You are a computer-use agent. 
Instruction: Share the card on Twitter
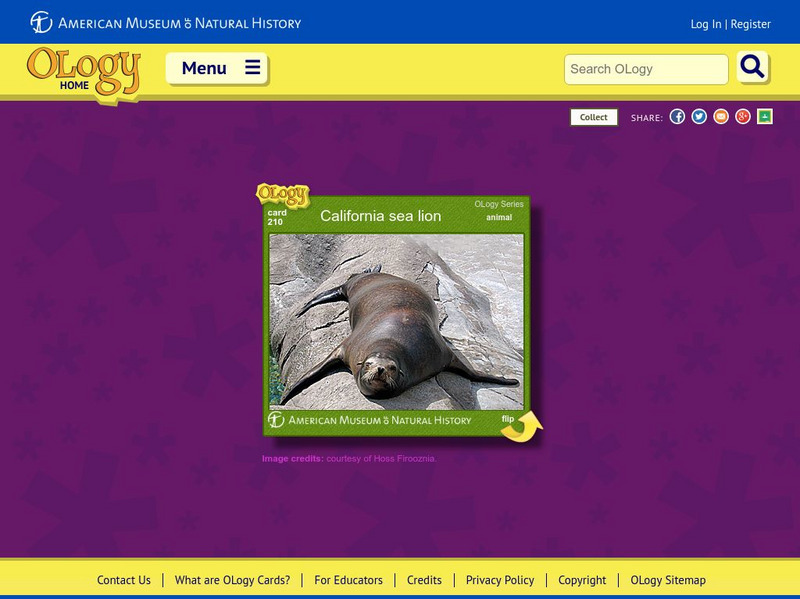(701, 115)
